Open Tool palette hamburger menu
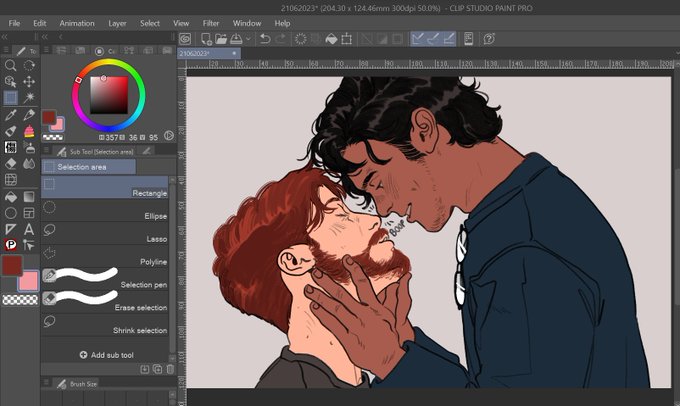The image size is (680, 406). point(6,51)
